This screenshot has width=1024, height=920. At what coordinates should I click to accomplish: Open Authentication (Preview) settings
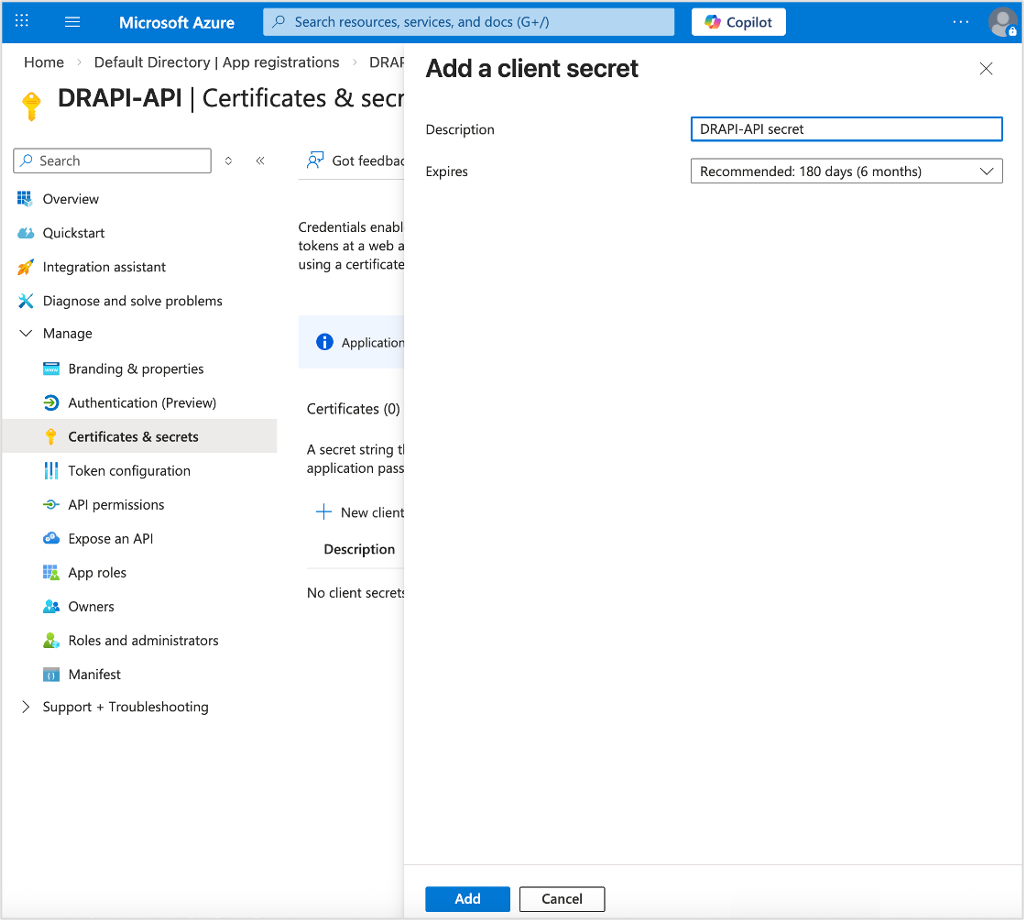click(x=143, y=402)
